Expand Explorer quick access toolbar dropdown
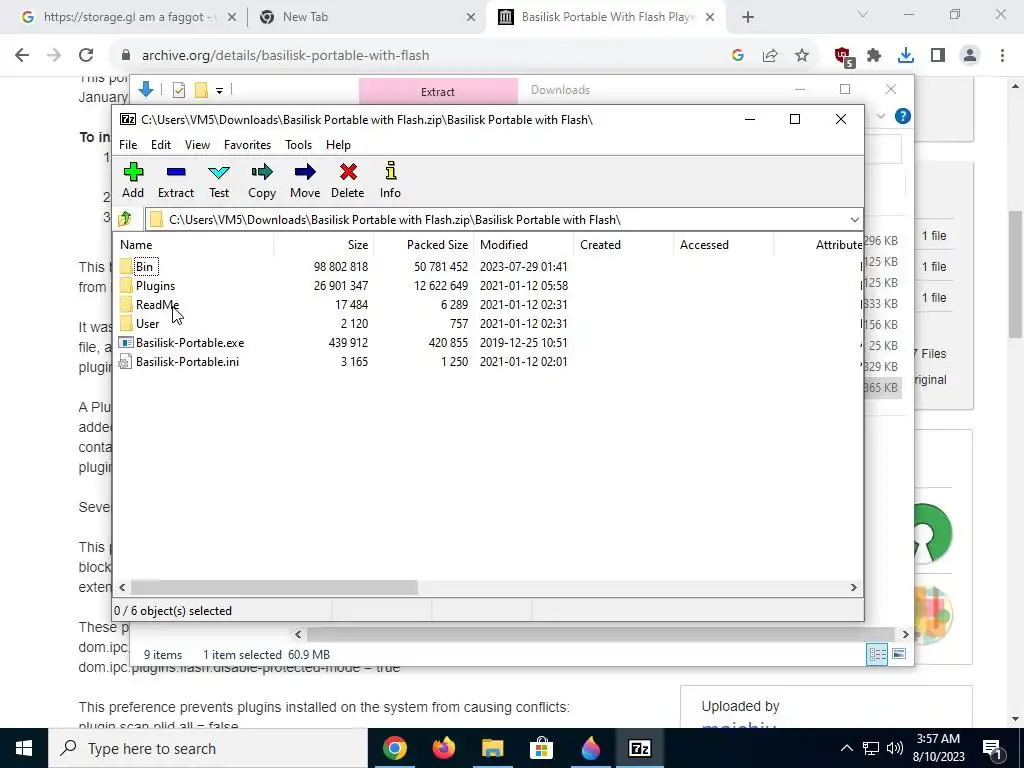 (x=219, y=91)
